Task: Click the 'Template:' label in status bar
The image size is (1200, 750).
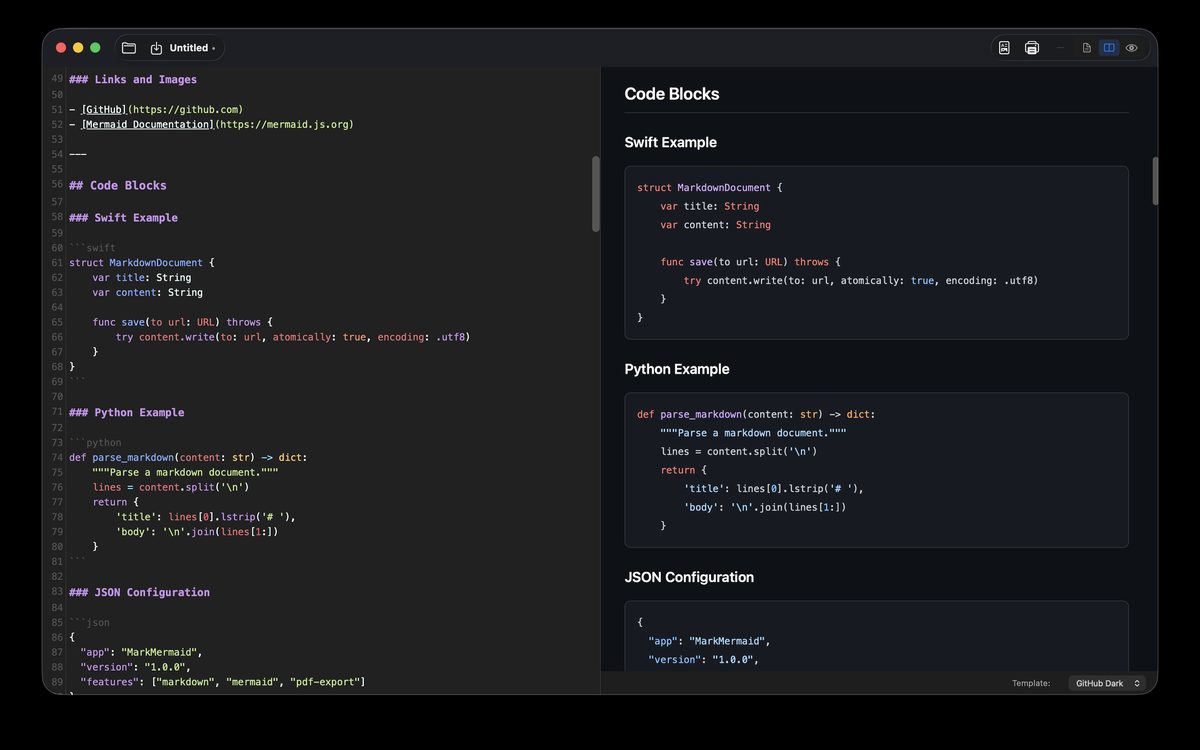Action: [x=1031, y=683]
